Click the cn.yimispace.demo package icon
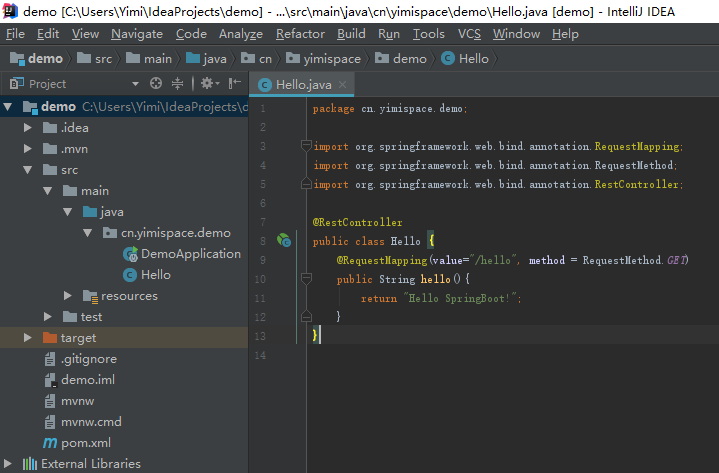The width and height of the screenshot is (719, 473). pyautogui.click(x=110, y=233)
